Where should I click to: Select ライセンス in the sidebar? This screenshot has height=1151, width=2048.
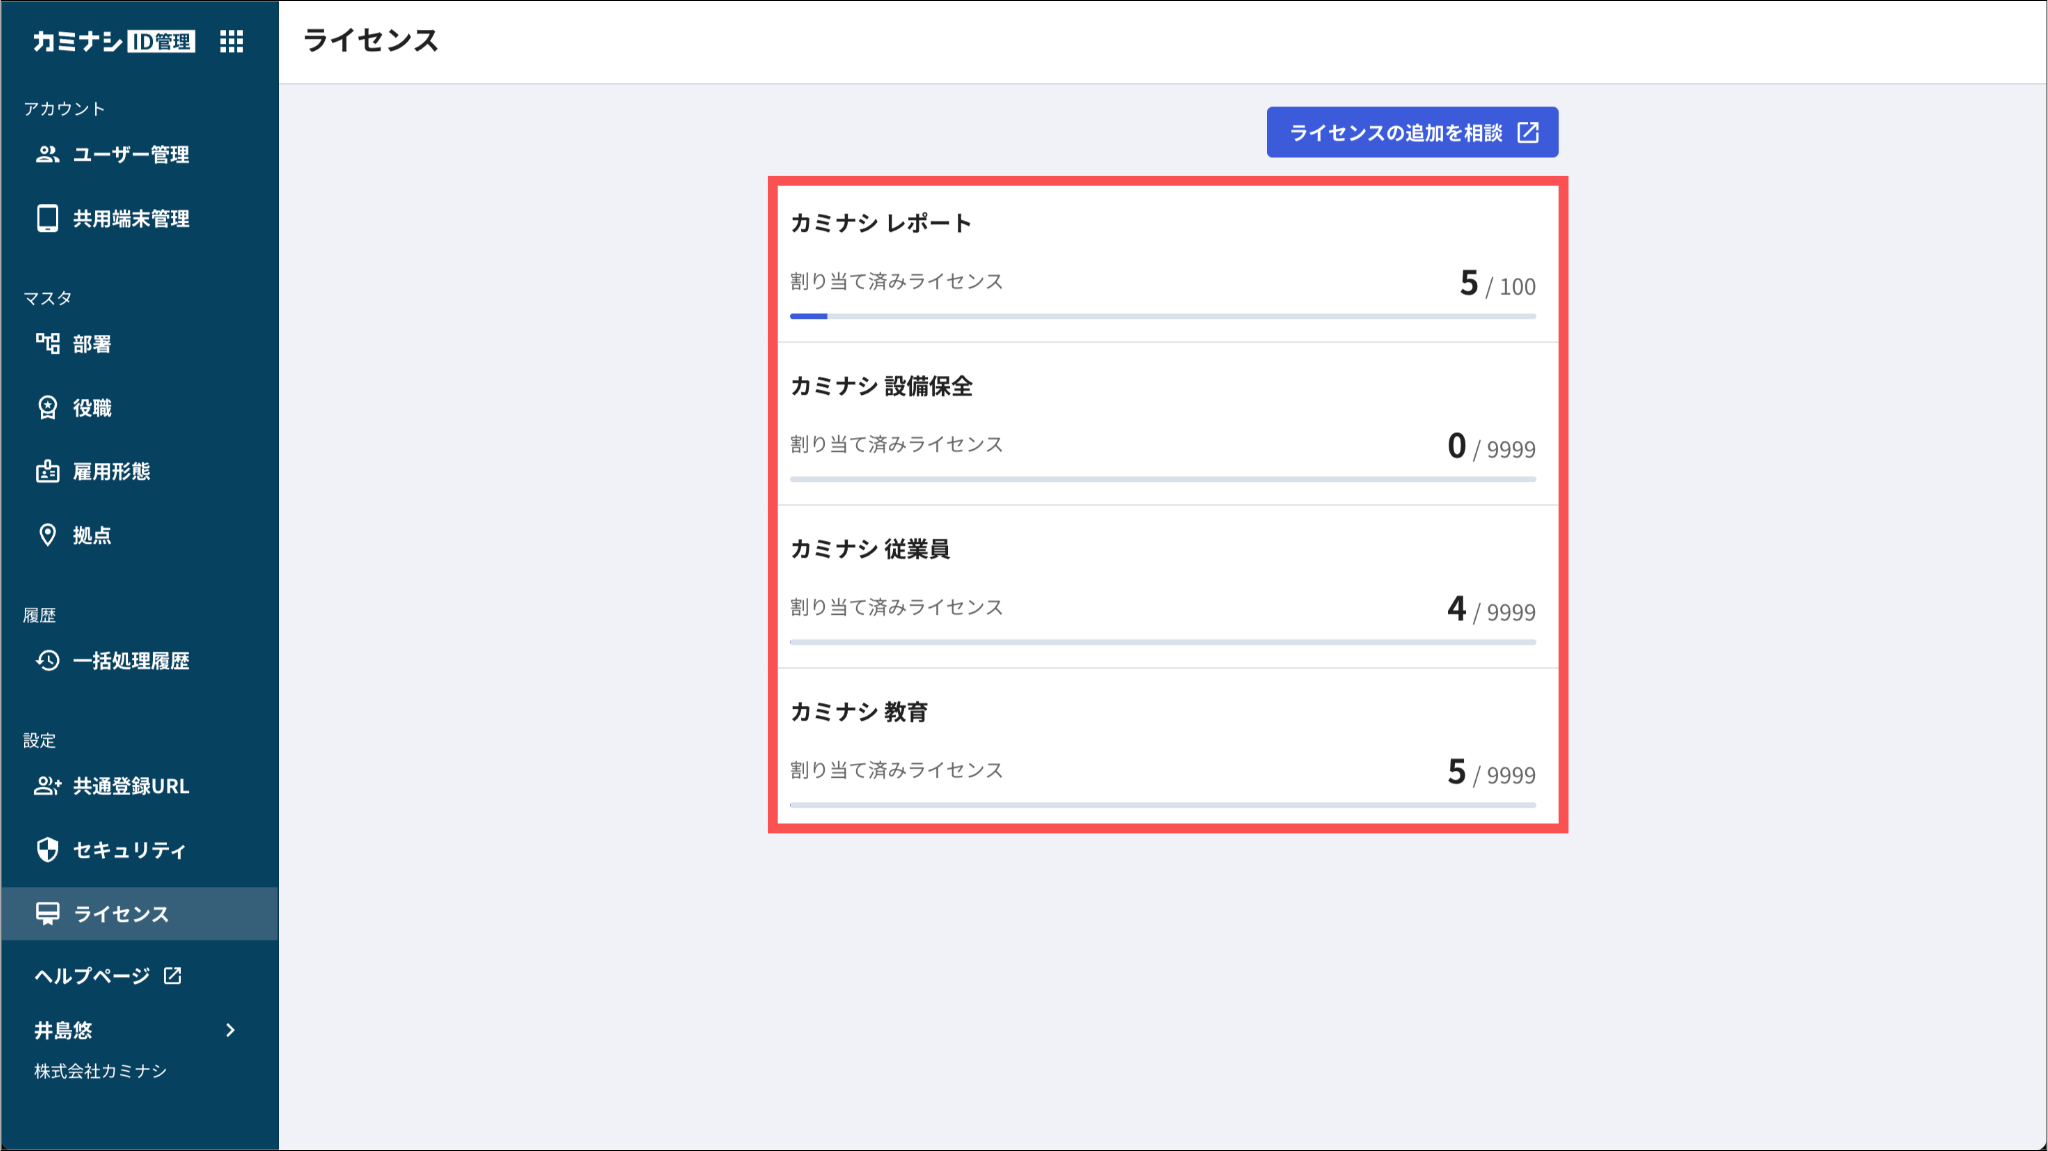(x=121, y=914)
